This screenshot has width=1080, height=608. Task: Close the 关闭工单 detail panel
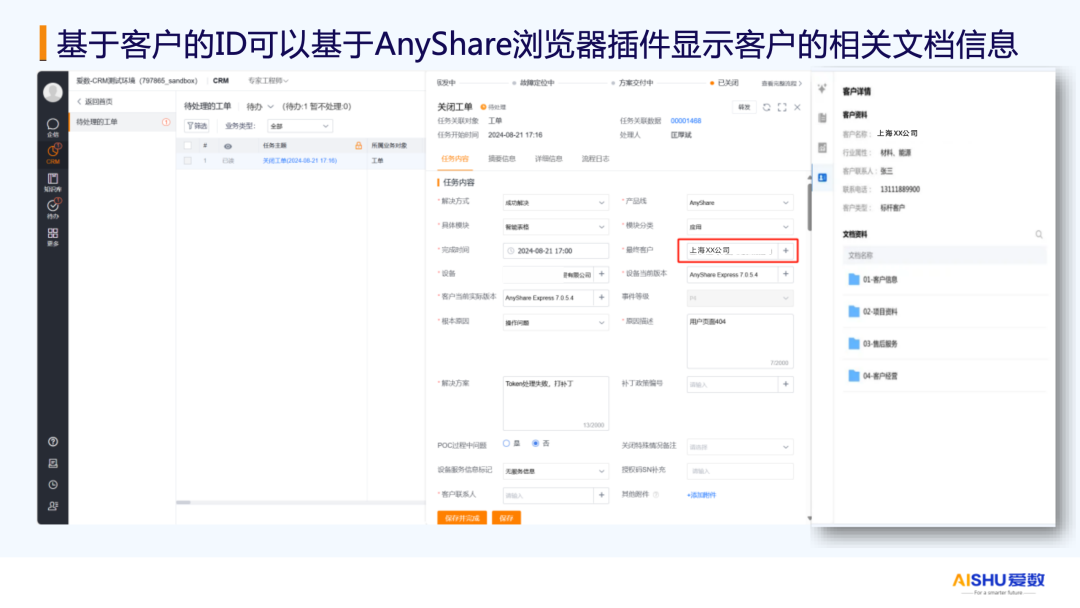point(797,107)
